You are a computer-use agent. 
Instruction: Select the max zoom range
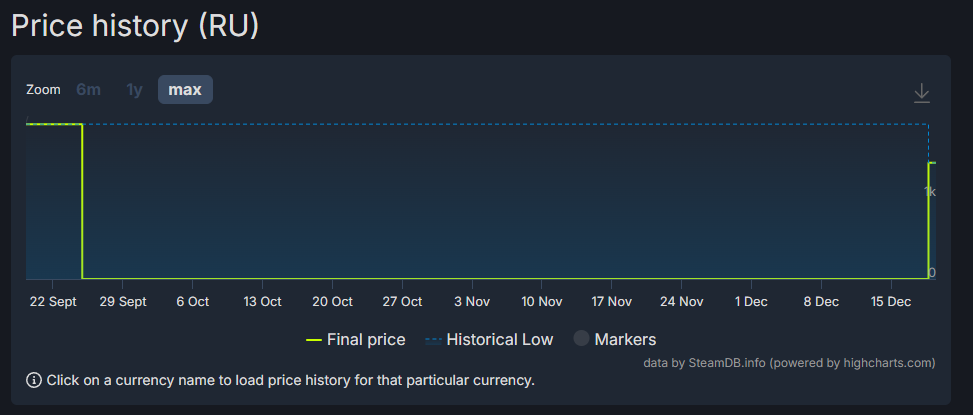185,90
